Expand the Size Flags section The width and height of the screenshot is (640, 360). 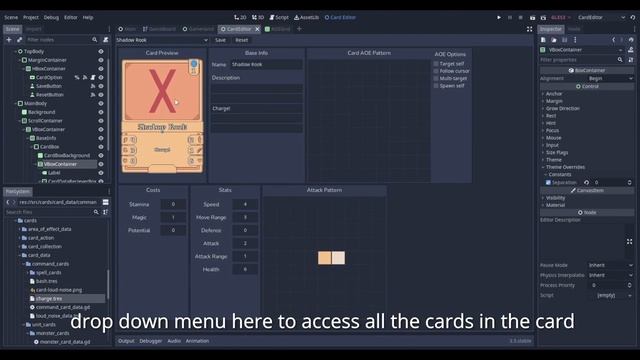pyautogui.click(x=557, y=152)
